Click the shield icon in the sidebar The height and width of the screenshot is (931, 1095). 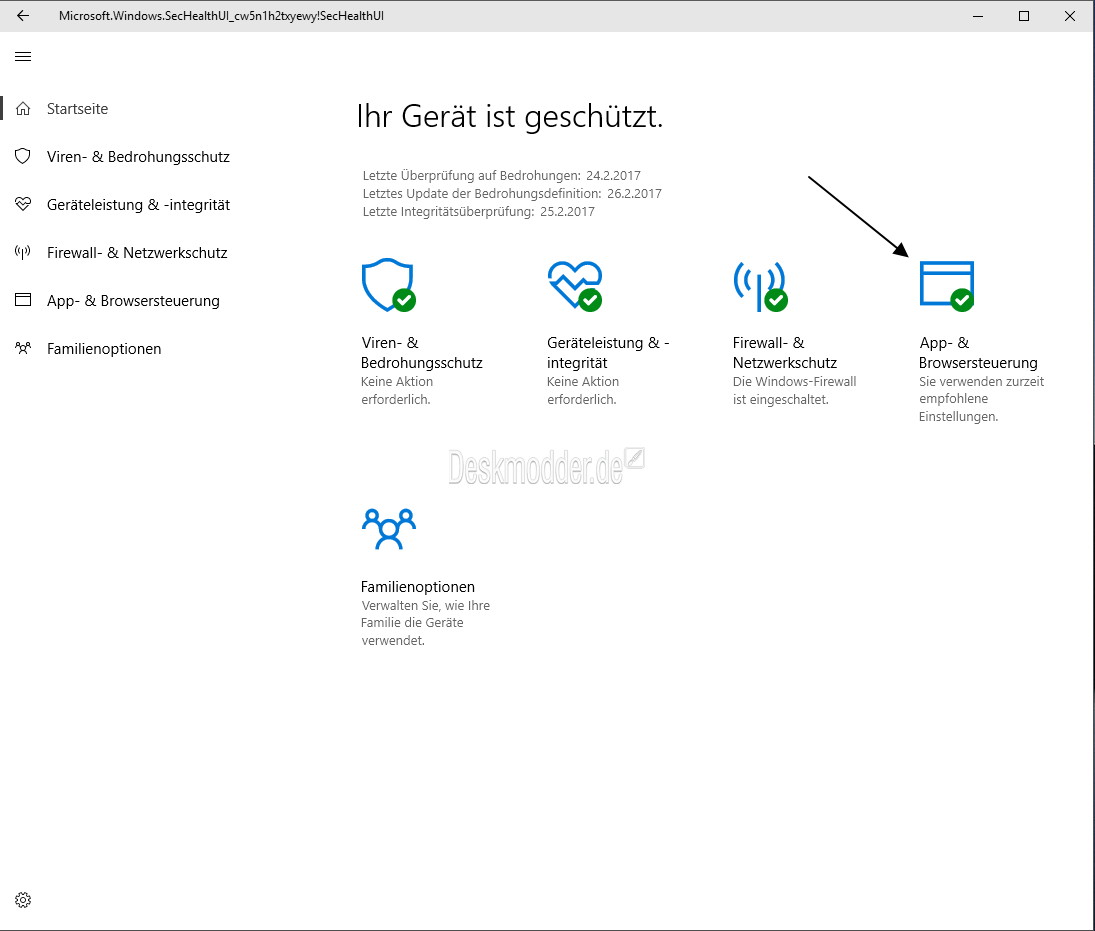pos(23,156)
